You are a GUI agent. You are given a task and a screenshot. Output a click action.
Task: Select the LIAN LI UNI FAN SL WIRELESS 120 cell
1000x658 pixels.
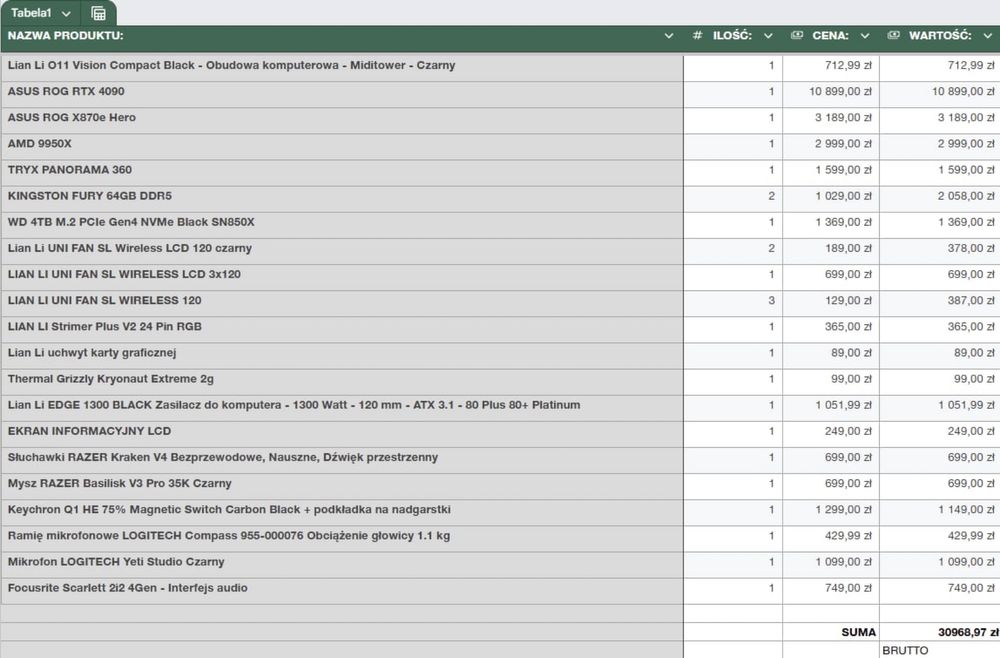[342, 301]
